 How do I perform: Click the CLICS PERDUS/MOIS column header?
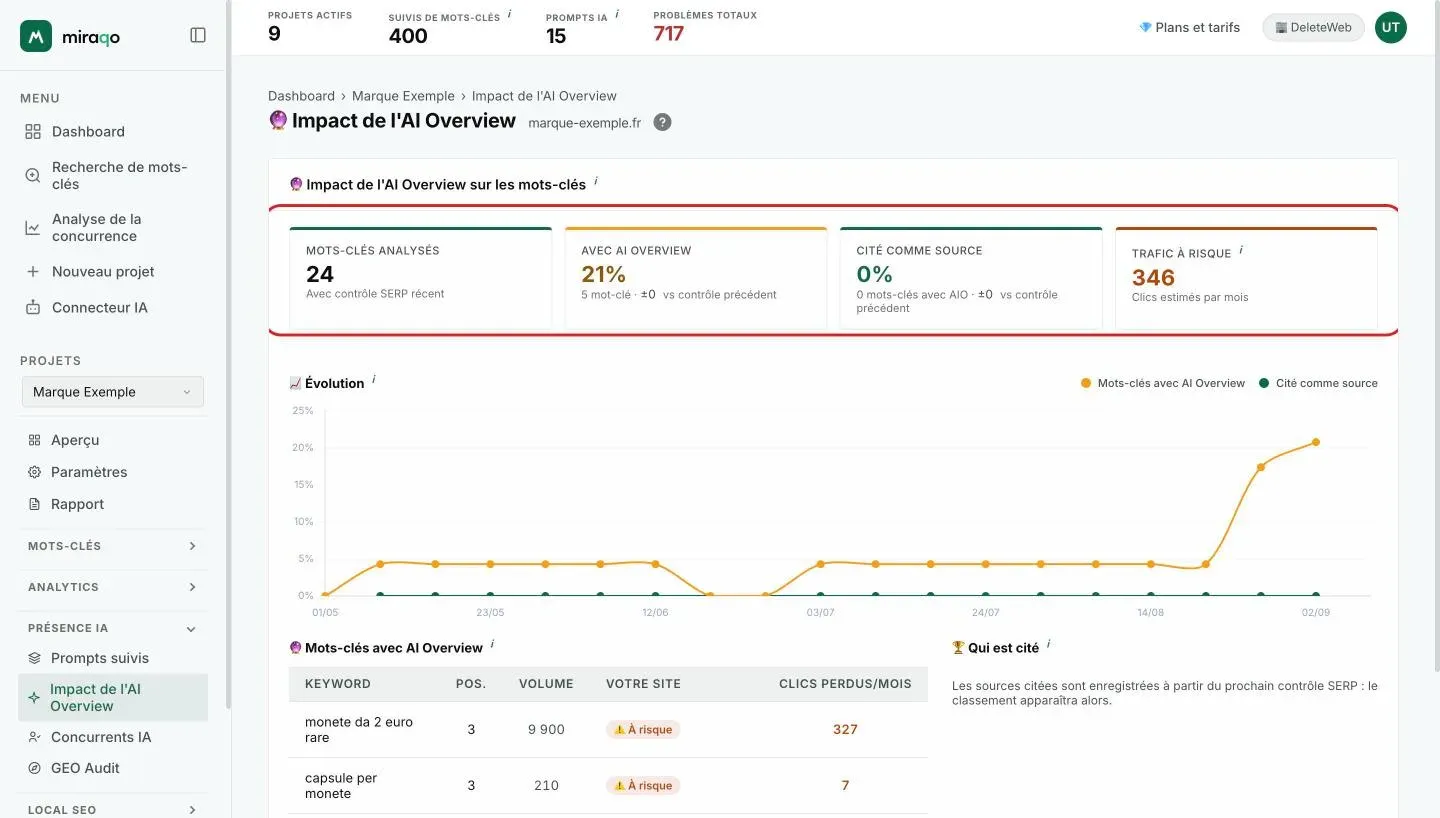(x=845, y=684)
